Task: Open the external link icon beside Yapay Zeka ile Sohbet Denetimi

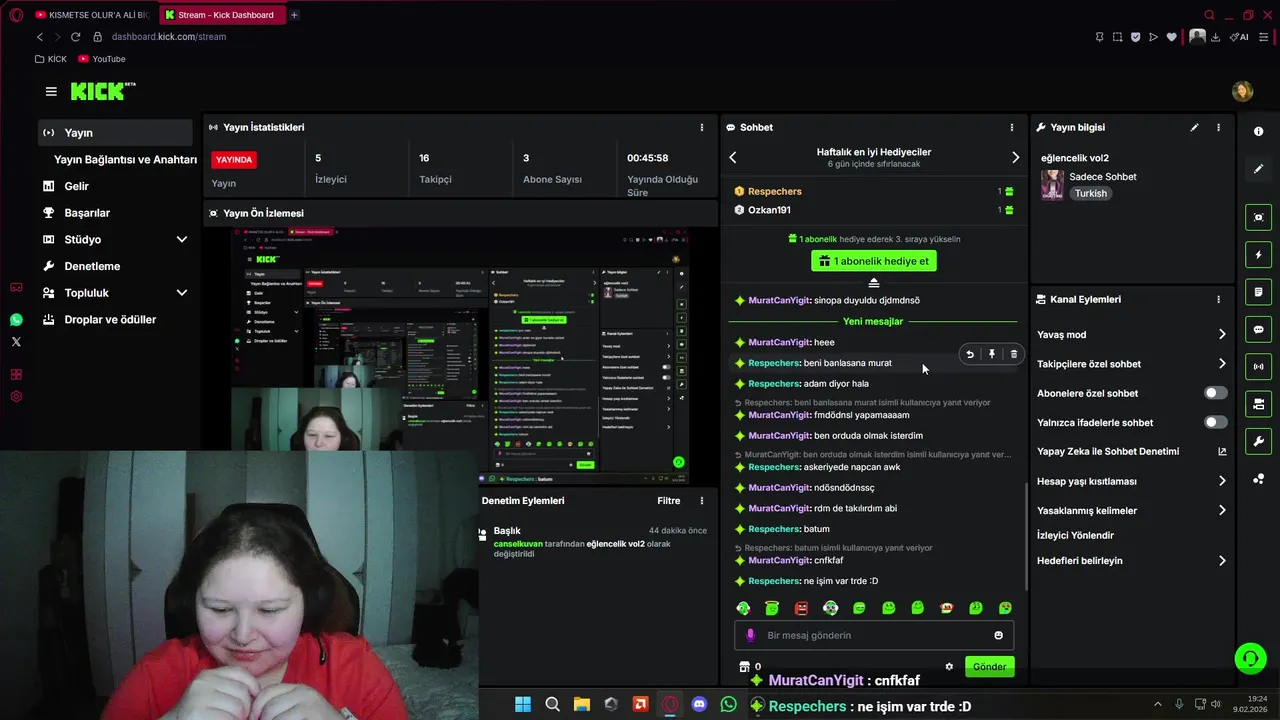Action: coord(1221,452)
